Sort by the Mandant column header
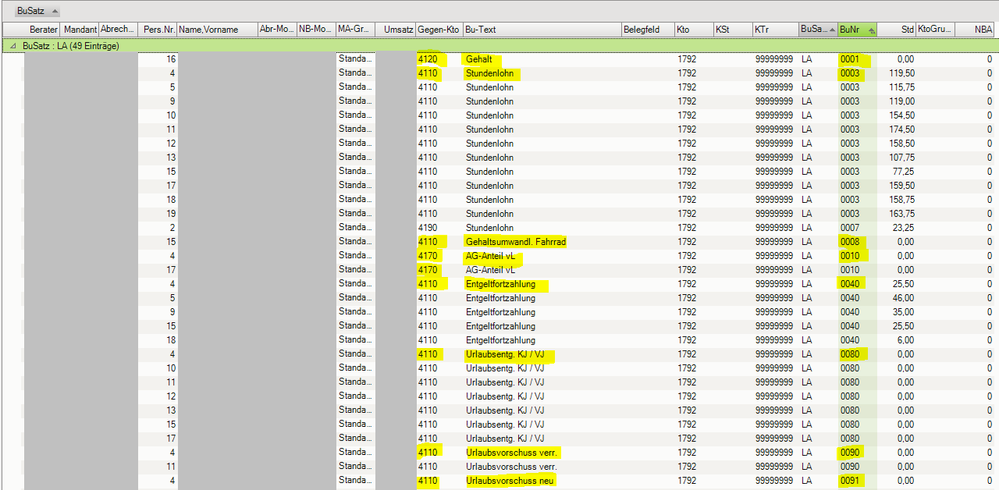The image size is (999, 490). pos(80,29)
